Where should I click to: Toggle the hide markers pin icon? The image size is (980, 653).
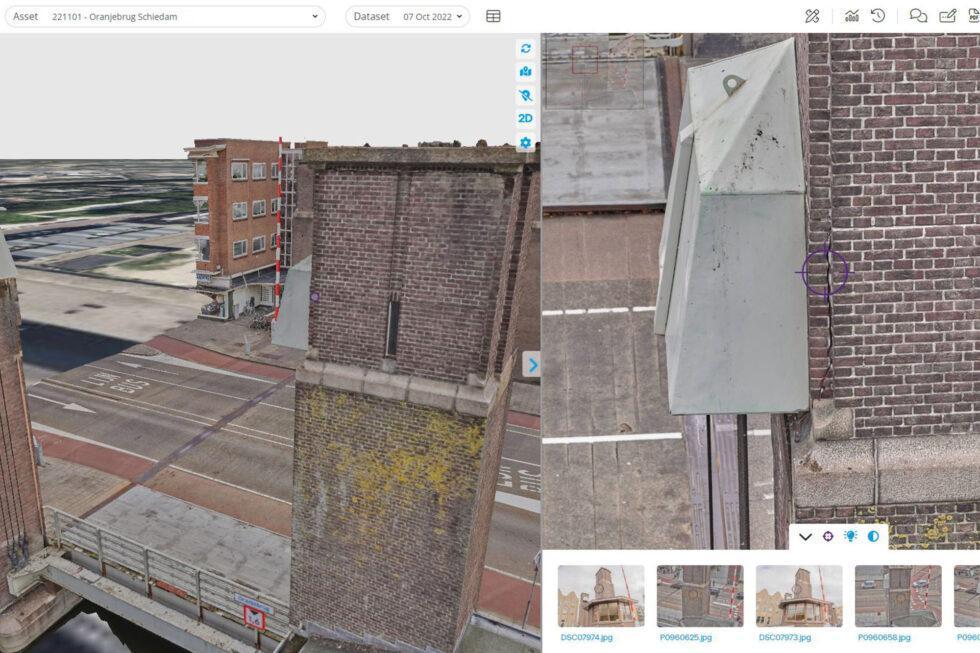[x=525, y=95]
